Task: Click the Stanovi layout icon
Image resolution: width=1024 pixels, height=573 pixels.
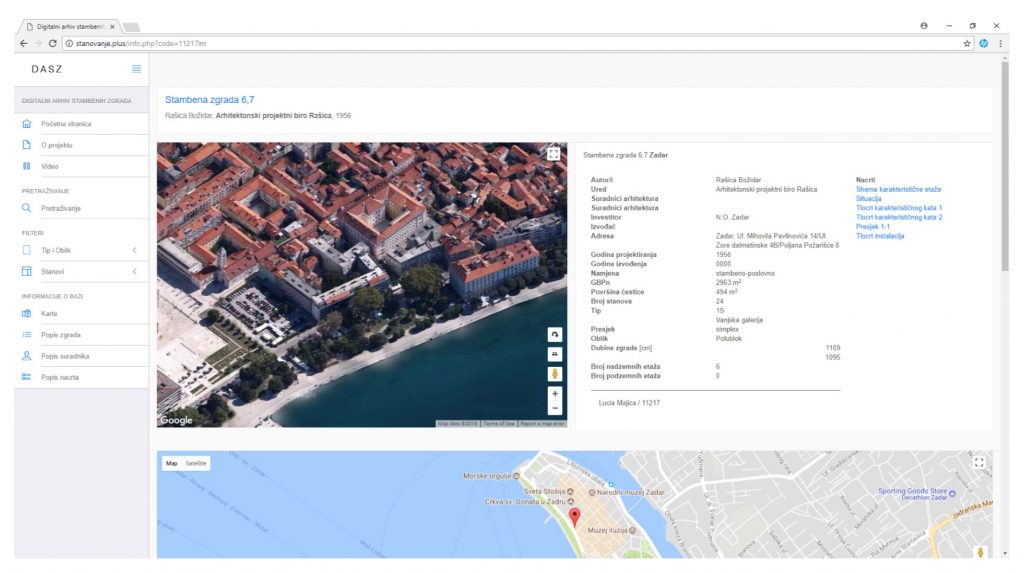Action: [27, 271]
